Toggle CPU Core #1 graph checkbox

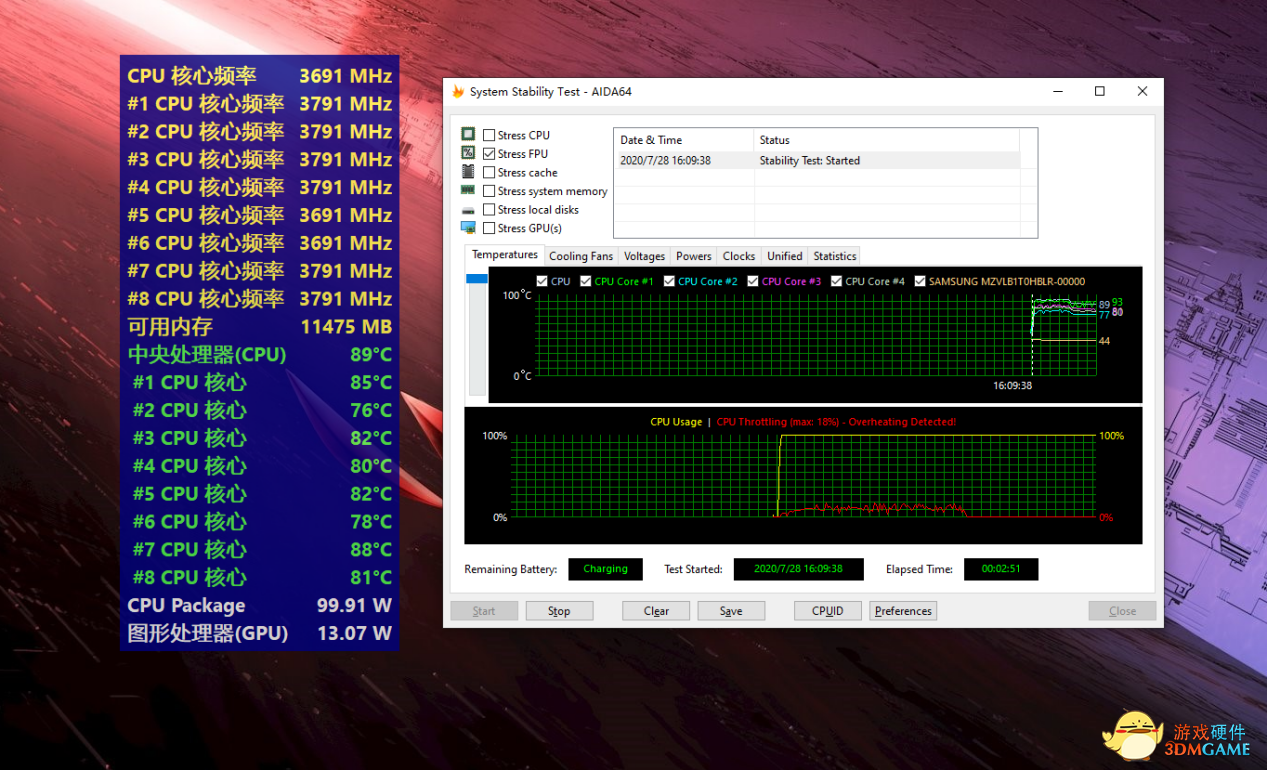[x=586, y=282]
